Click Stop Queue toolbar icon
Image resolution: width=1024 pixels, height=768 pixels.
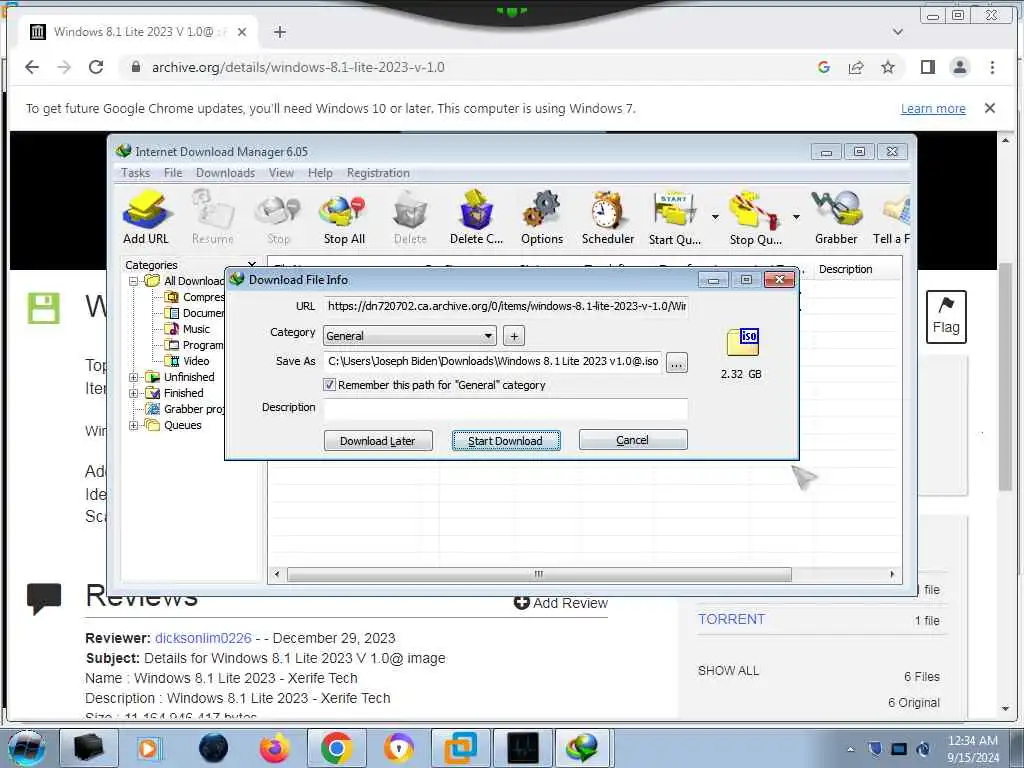tap(755, 217)
